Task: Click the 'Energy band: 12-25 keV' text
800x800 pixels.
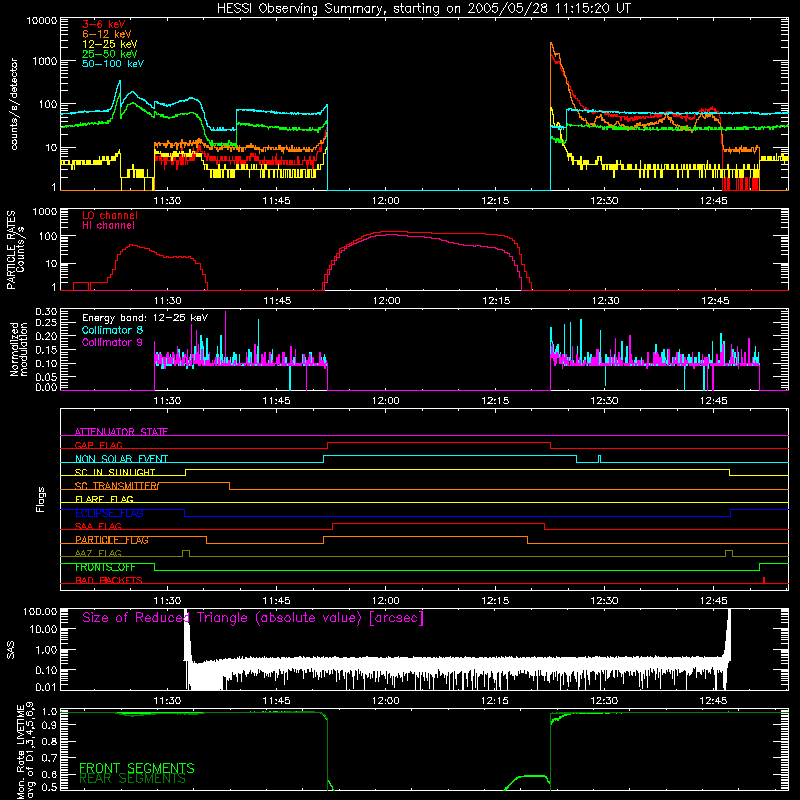Action: (x=145, y=318)
